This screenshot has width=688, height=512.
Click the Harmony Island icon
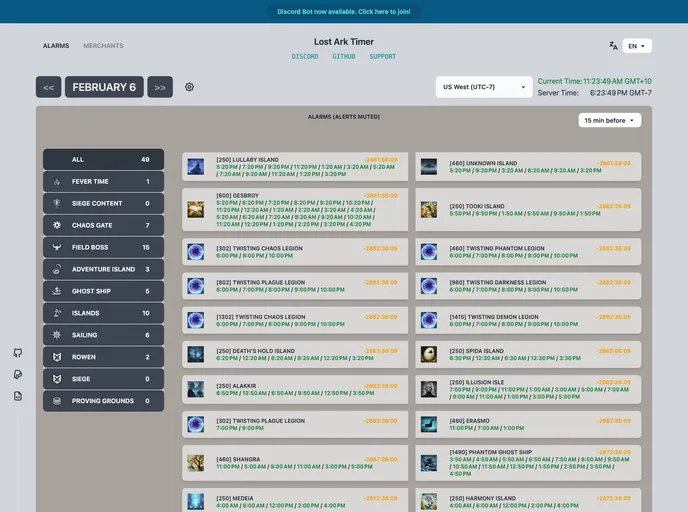pos(429,501)
